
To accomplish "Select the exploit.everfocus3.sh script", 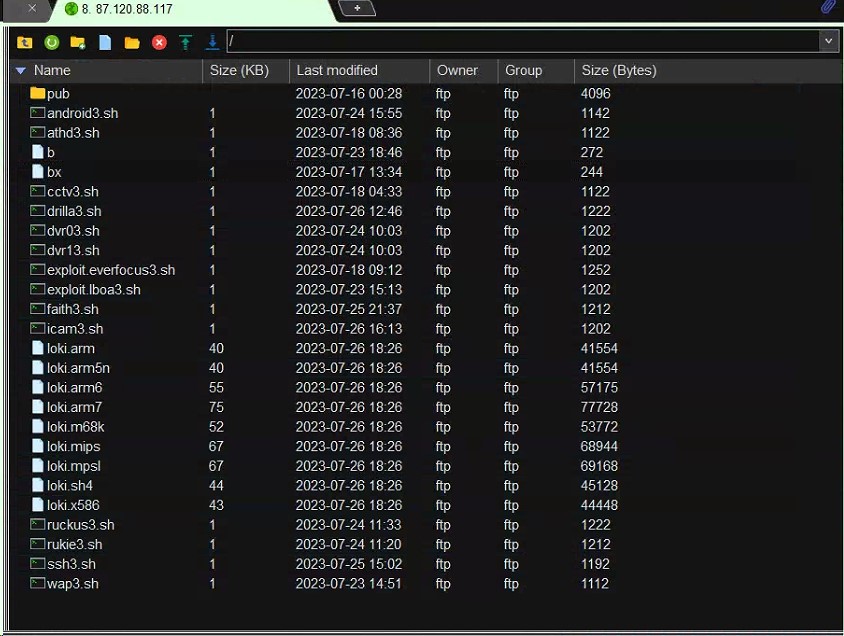I will pyautogui.click(x=110, y=270).
